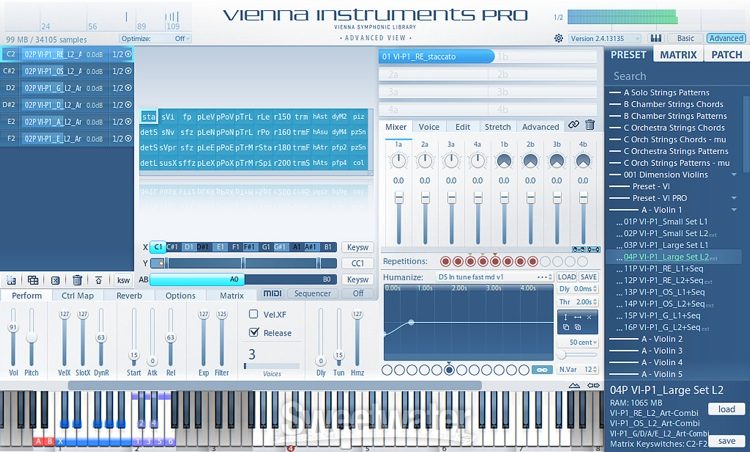This screenshot has height=452, width=750.
Task: Switch to the Ctrl Map tab
Action: pyautogui.click(x=77, y=296)
